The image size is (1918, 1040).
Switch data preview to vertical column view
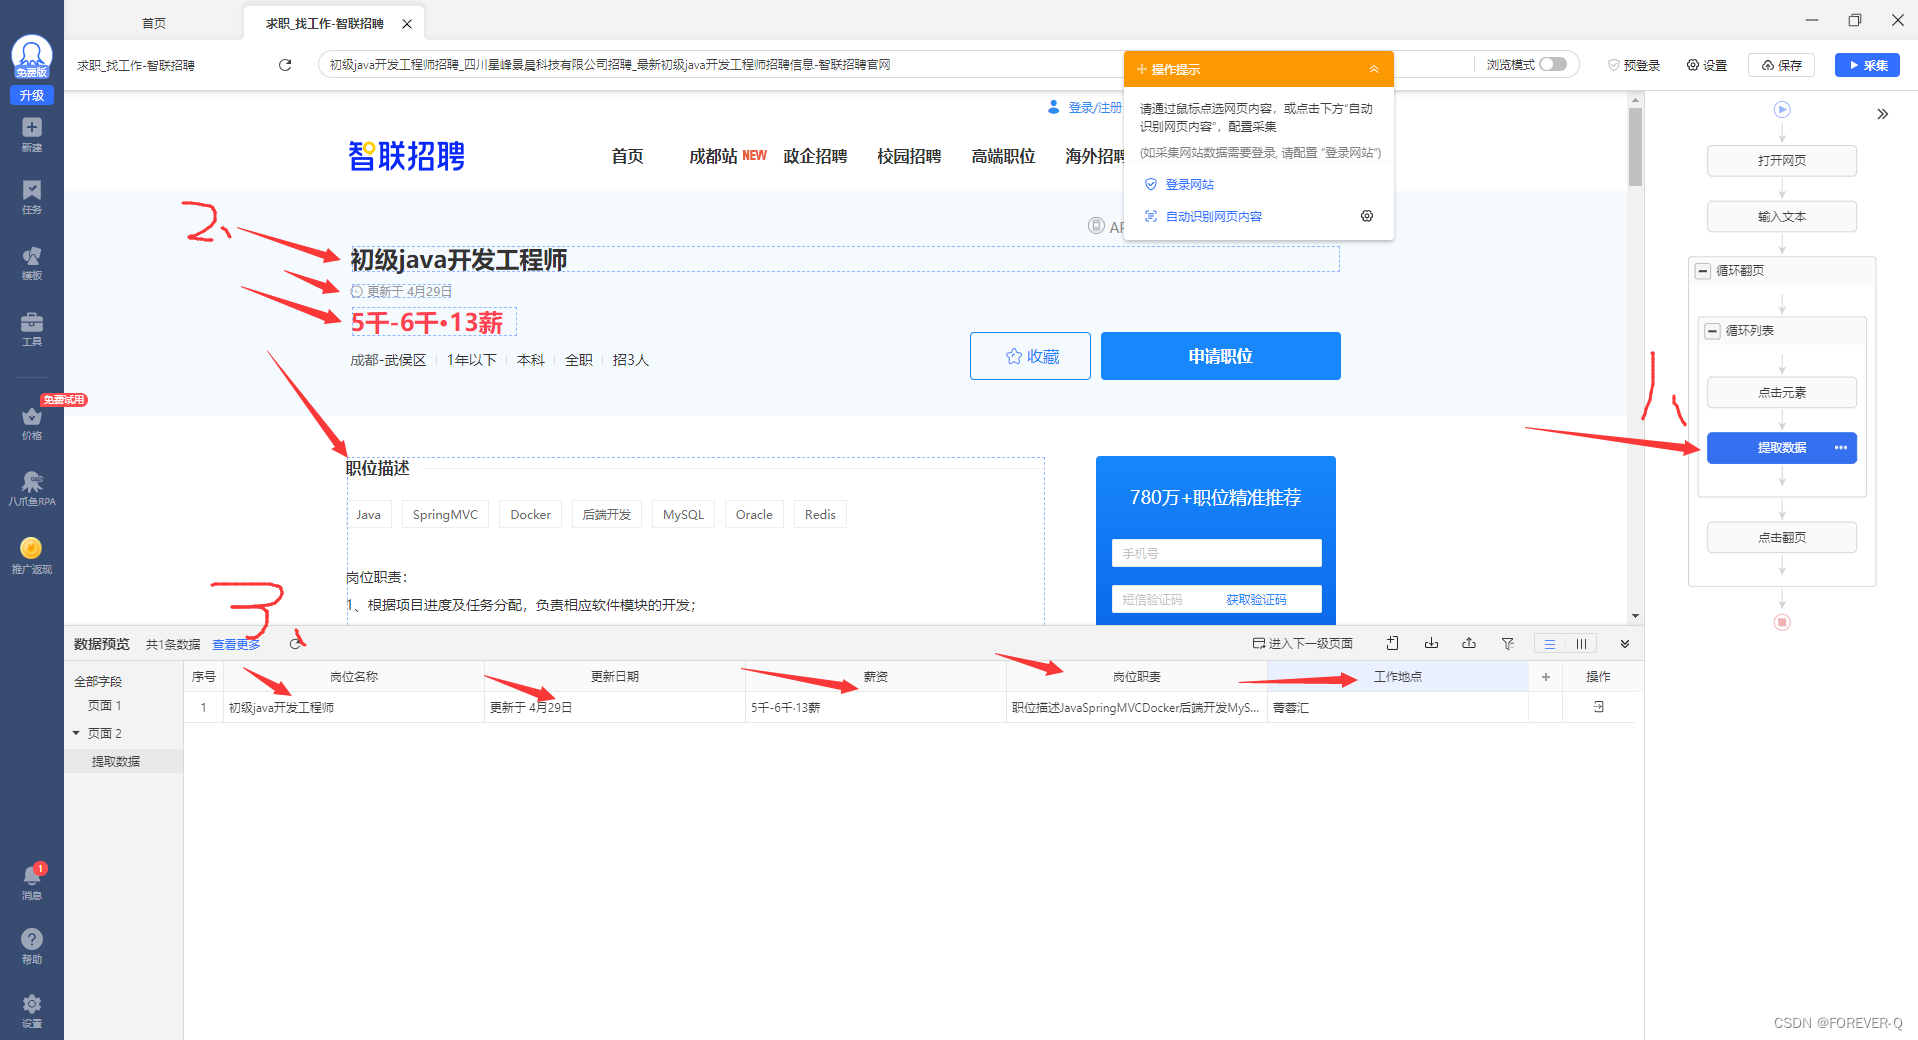[x=1581, y=644]
